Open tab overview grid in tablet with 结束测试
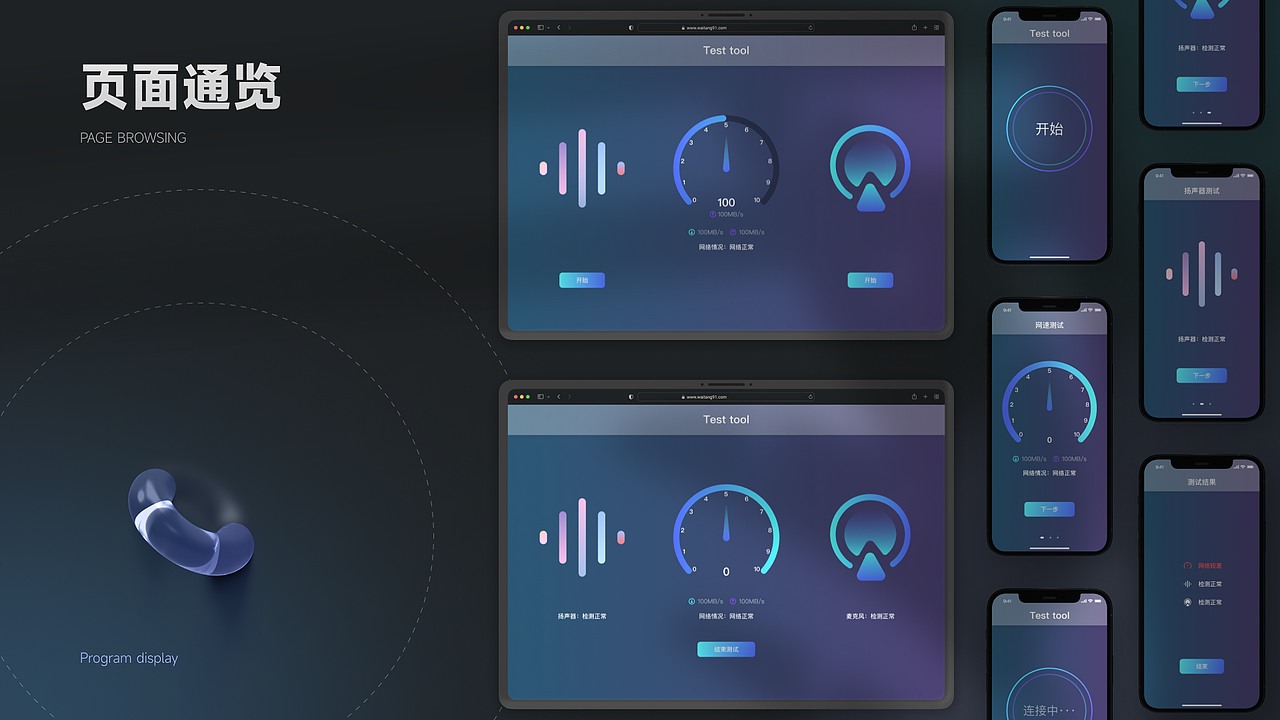 [x=937, y=396]
